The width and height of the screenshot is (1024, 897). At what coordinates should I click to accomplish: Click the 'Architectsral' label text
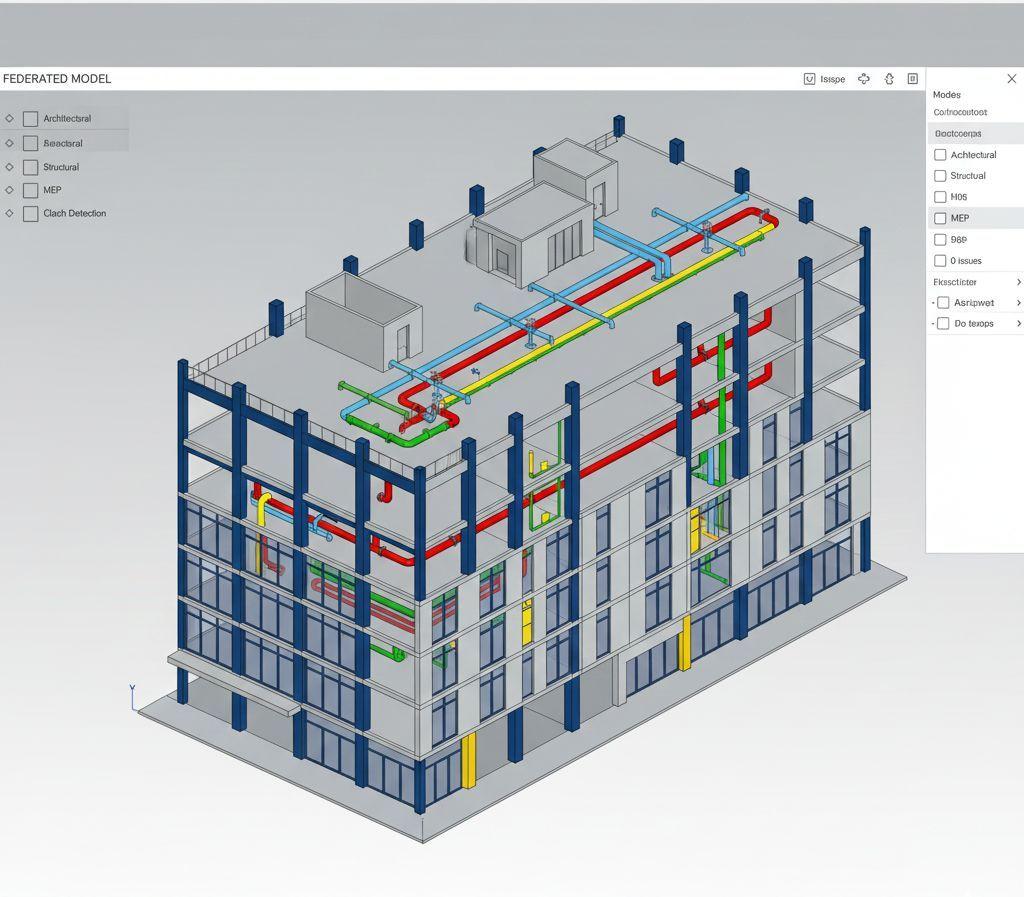coord(67,119)
